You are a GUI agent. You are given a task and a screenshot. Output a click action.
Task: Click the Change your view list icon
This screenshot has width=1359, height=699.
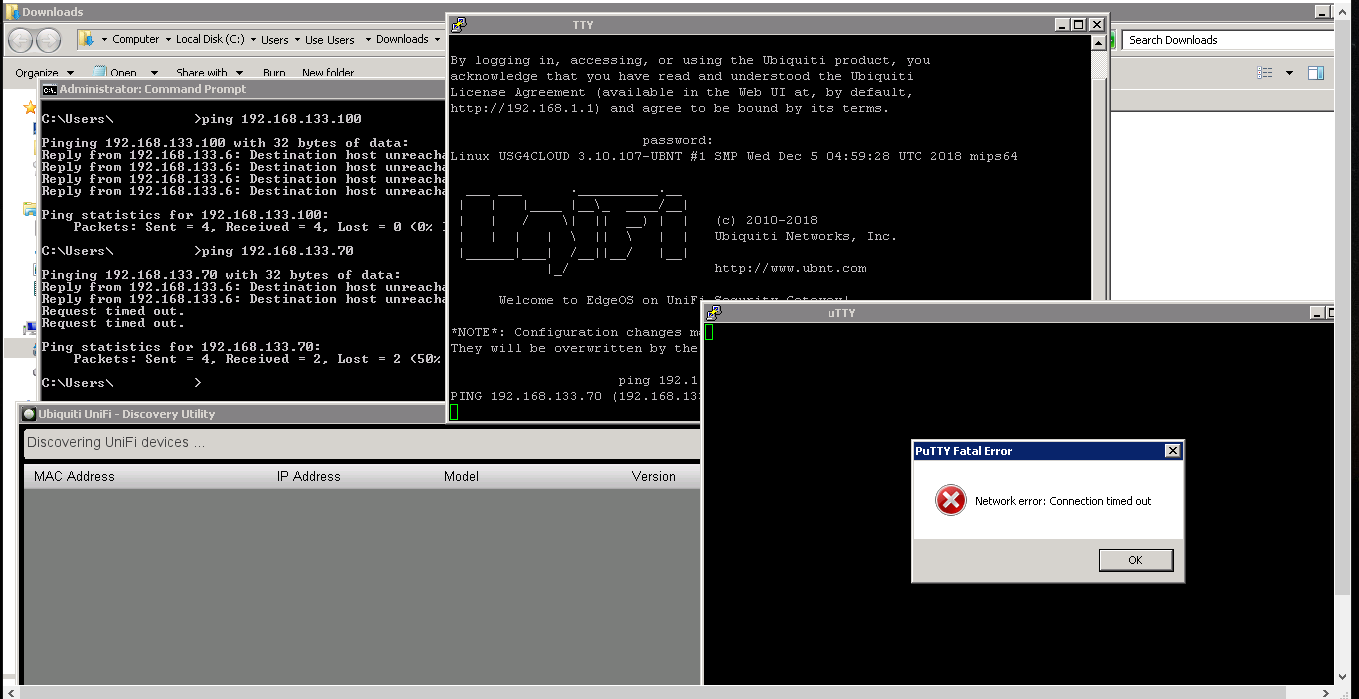point(1265,73)
